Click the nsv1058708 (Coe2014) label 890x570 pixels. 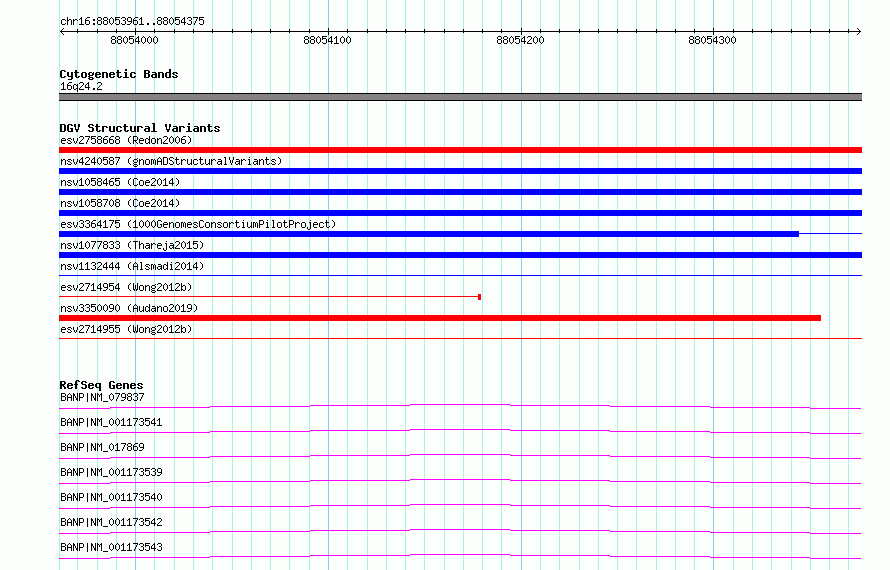click(x=120, y=203)
